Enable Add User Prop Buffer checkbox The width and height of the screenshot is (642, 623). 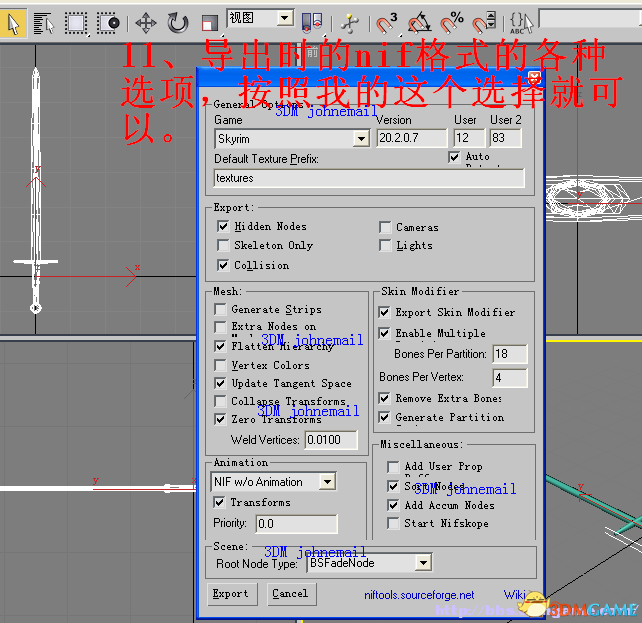(x=393, y=467)
